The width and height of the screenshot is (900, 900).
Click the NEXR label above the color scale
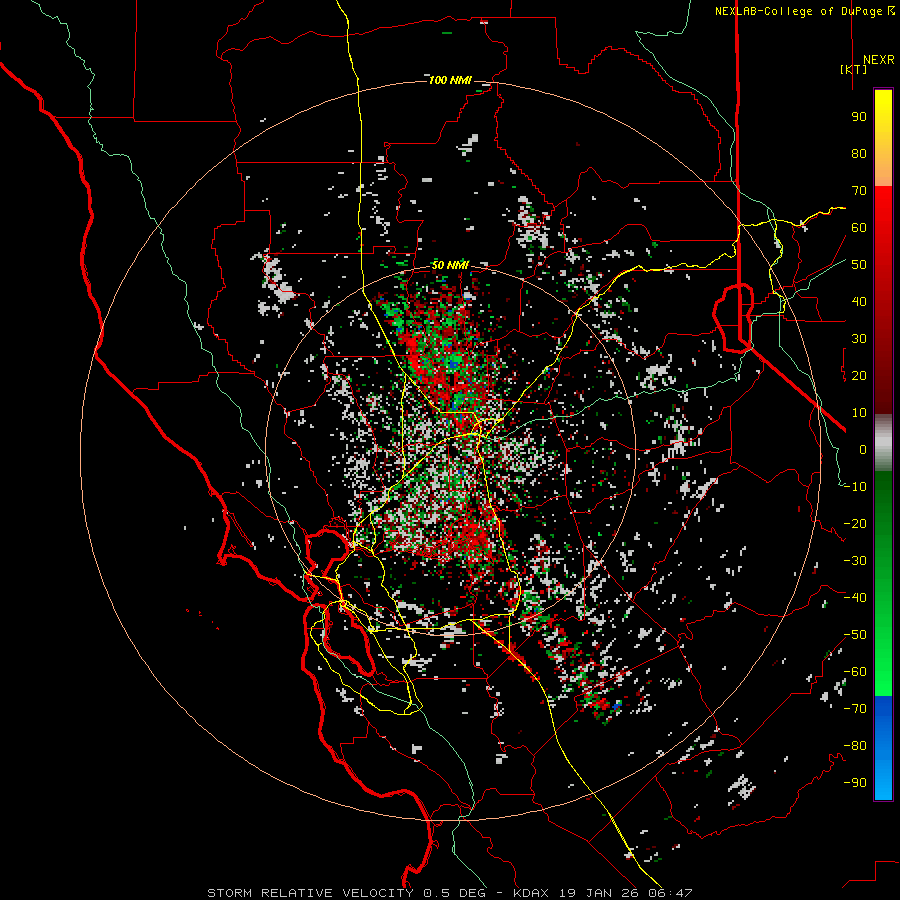pos(879,60)
